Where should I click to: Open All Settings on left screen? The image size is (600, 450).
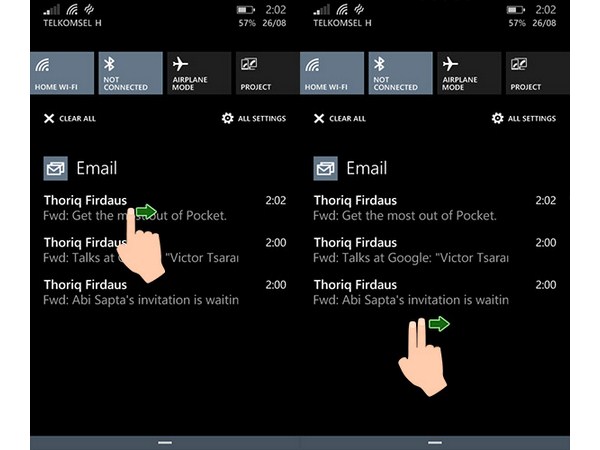click(253, 118)
